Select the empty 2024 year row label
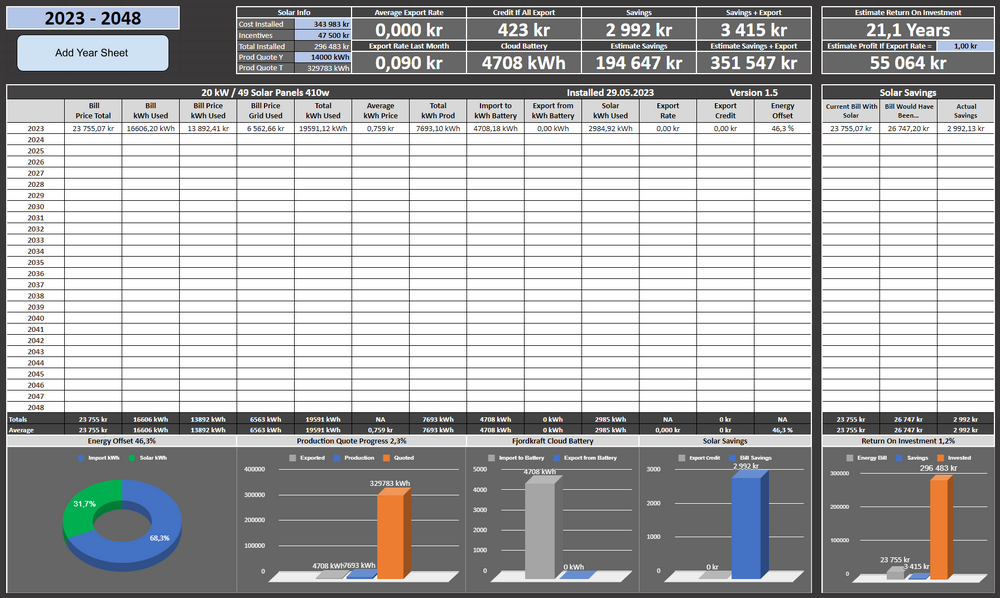This screenshot has width=1000, height=598. 35,140
